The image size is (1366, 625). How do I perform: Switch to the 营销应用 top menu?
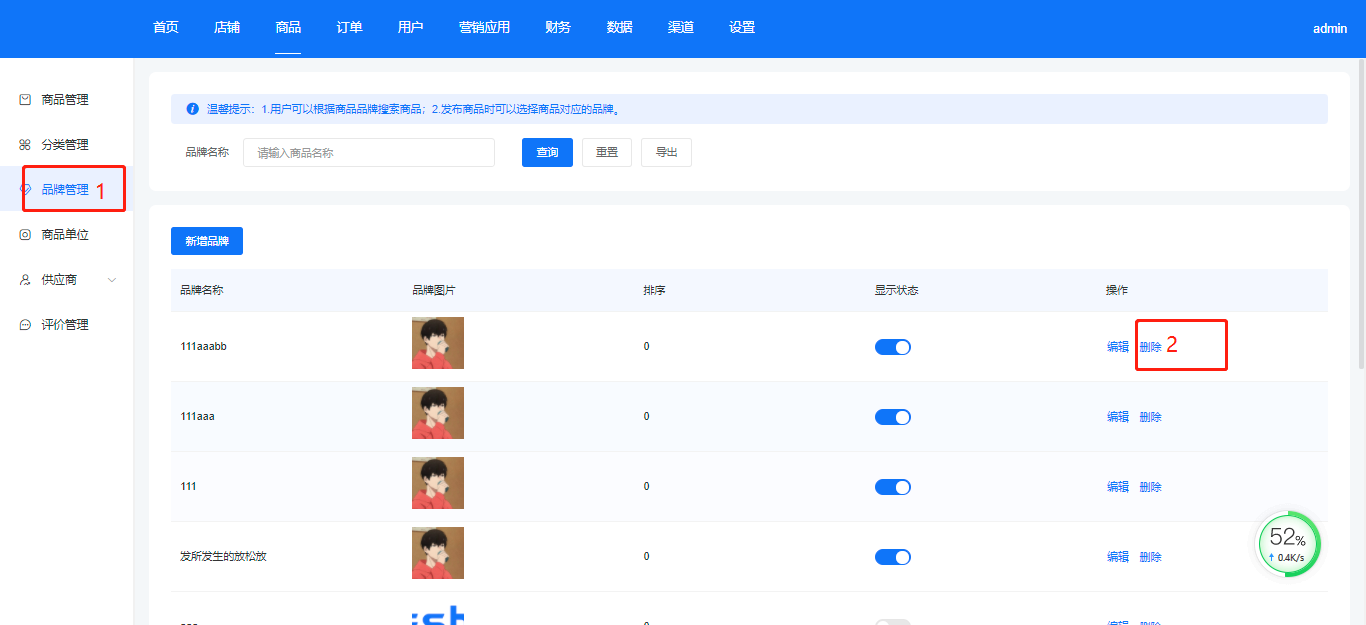click(484, 28)
